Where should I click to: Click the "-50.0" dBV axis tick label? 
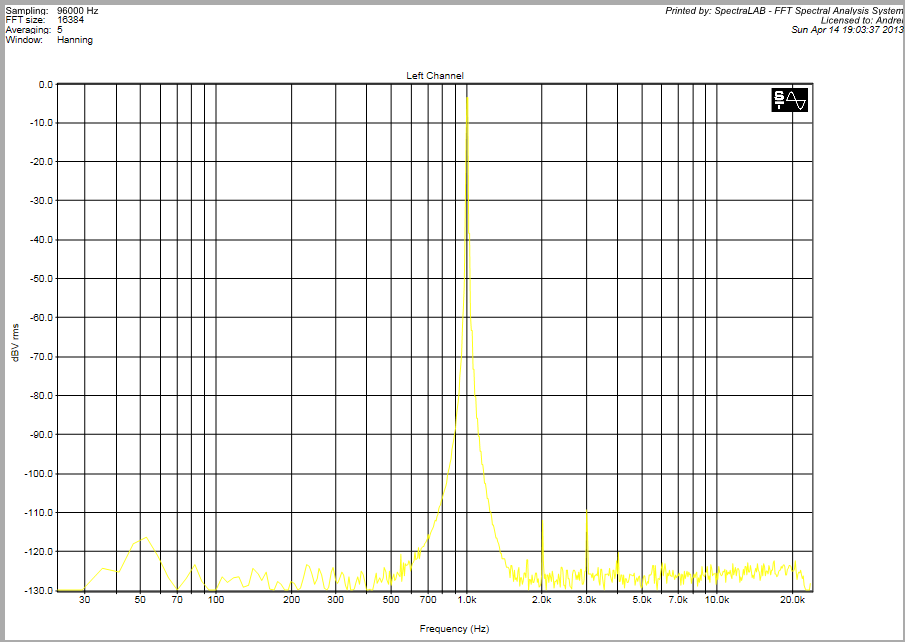[42, 278]
